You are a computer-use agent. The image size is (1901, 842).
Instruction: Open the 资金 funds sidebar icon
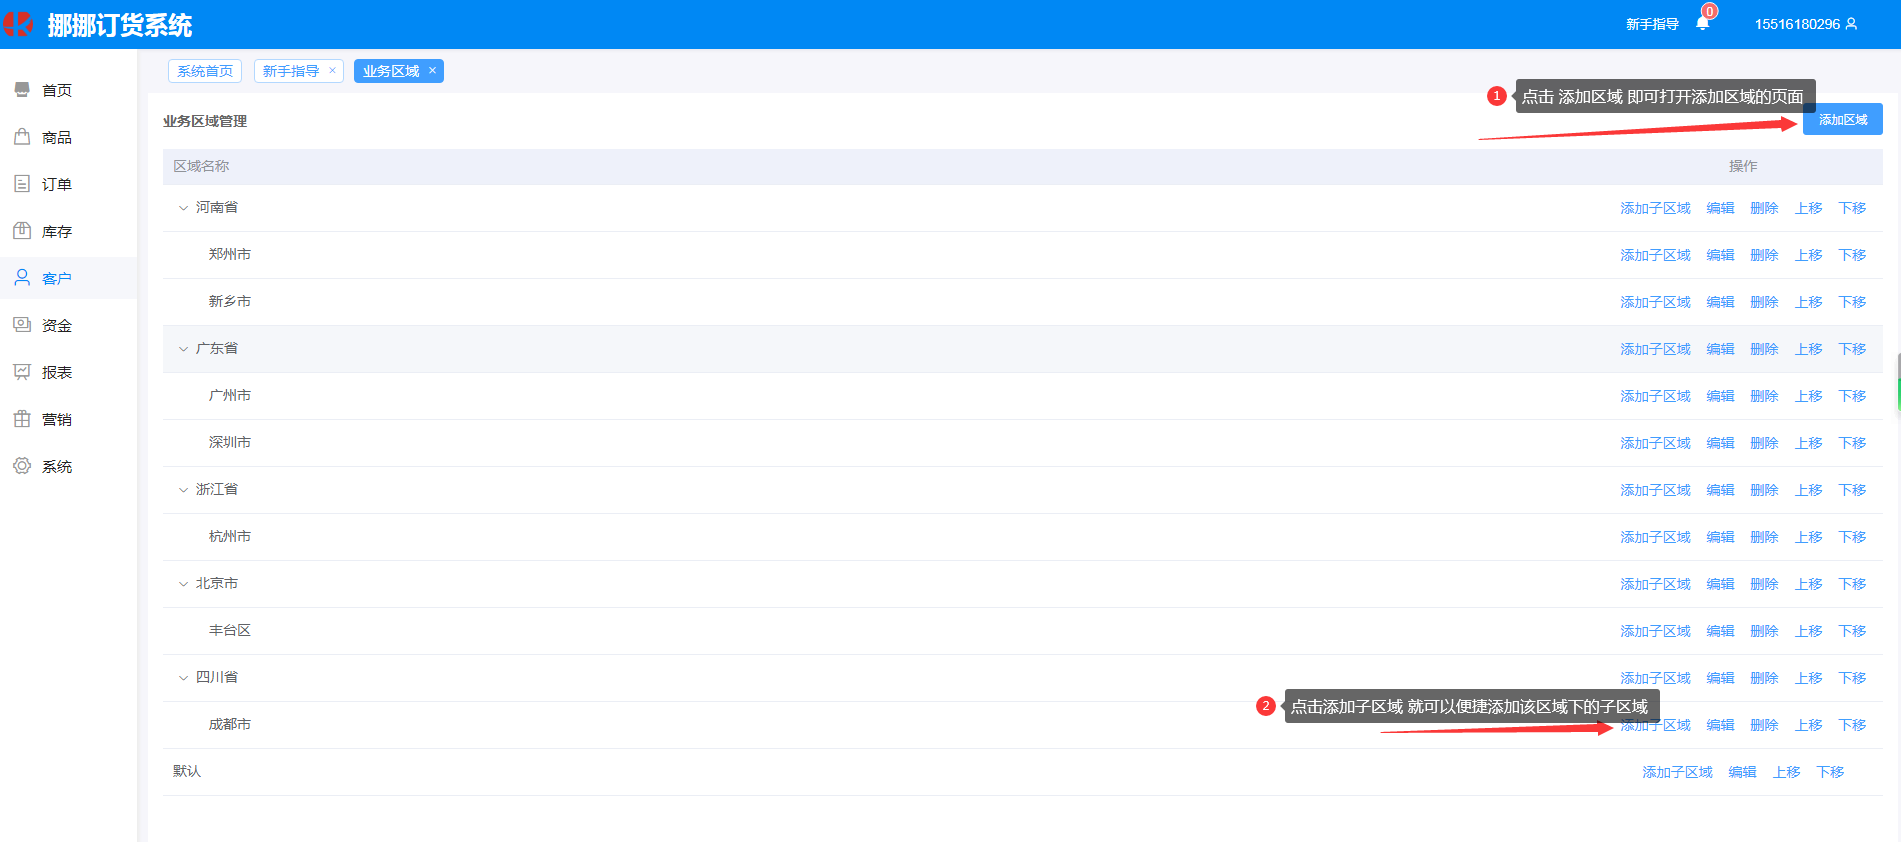coord(22,325)
